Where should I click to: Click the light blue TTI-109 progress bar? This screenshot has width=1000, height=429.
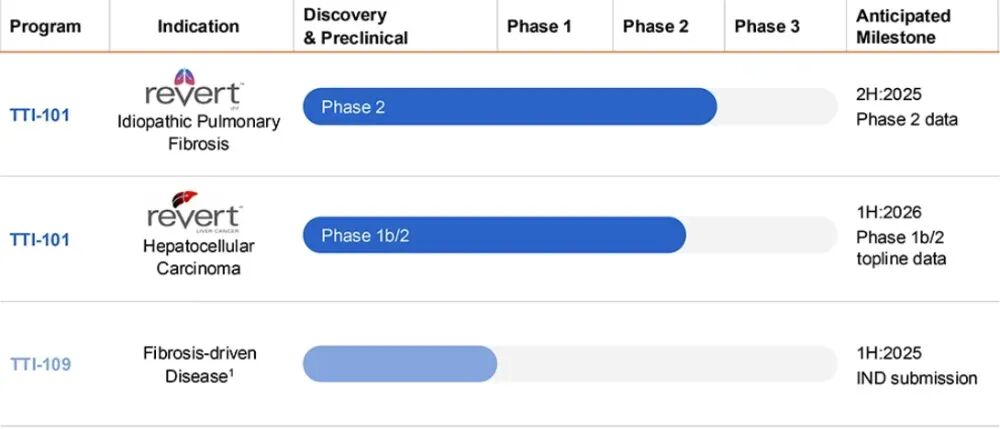pyautogui.click(x=400, y=364)
